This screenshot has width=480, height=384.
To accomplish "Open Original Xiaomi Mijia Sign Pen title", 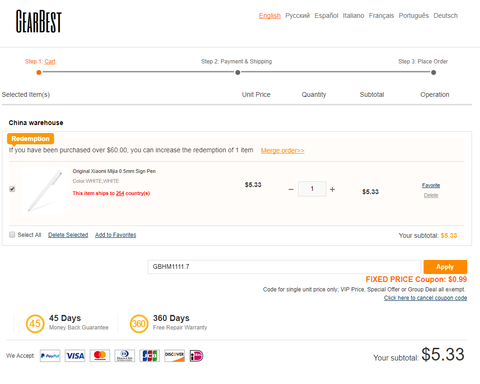I will pos(114,171).
